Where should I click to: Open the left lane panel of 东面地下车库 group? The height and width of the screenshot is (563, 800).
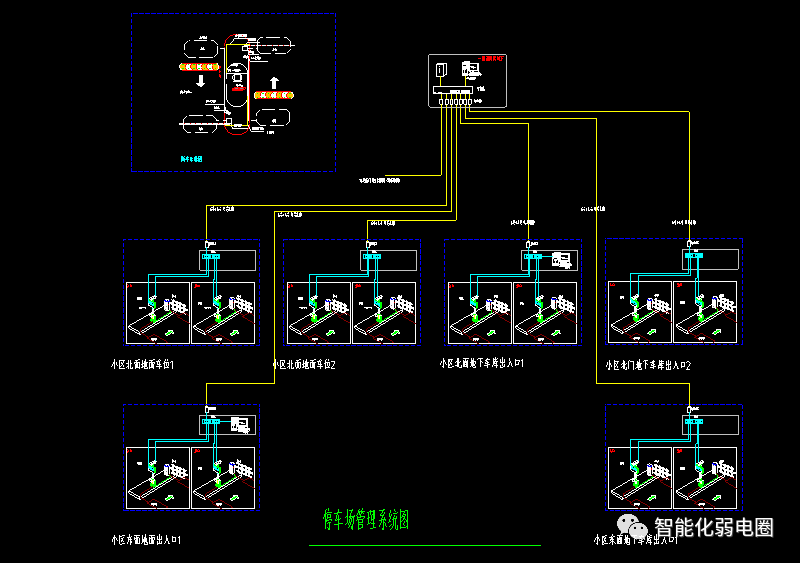click(x=640, y=478)
